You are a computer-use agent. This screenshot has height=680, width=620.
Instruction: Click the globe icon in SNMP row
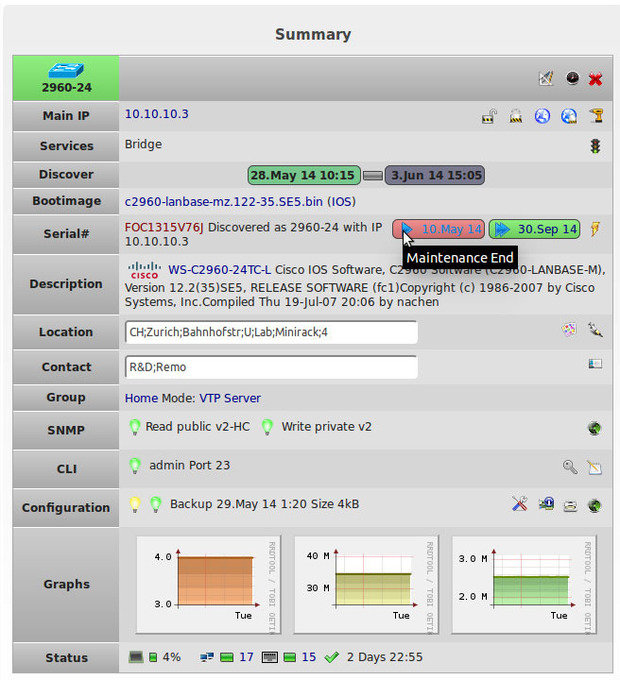tap(595, 428)
